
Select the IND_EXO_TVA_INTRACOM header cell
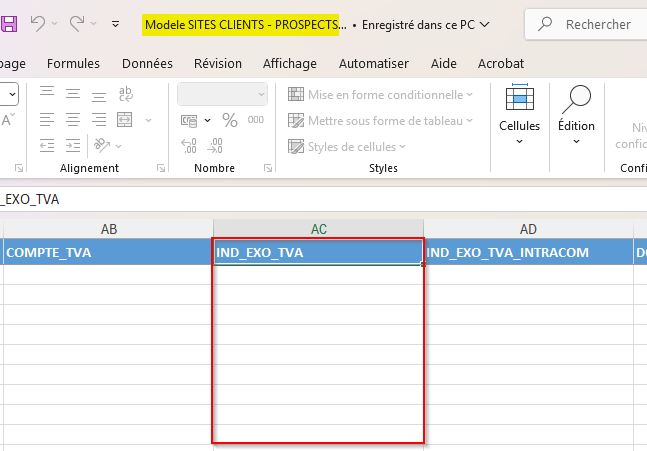click(527, 253)
